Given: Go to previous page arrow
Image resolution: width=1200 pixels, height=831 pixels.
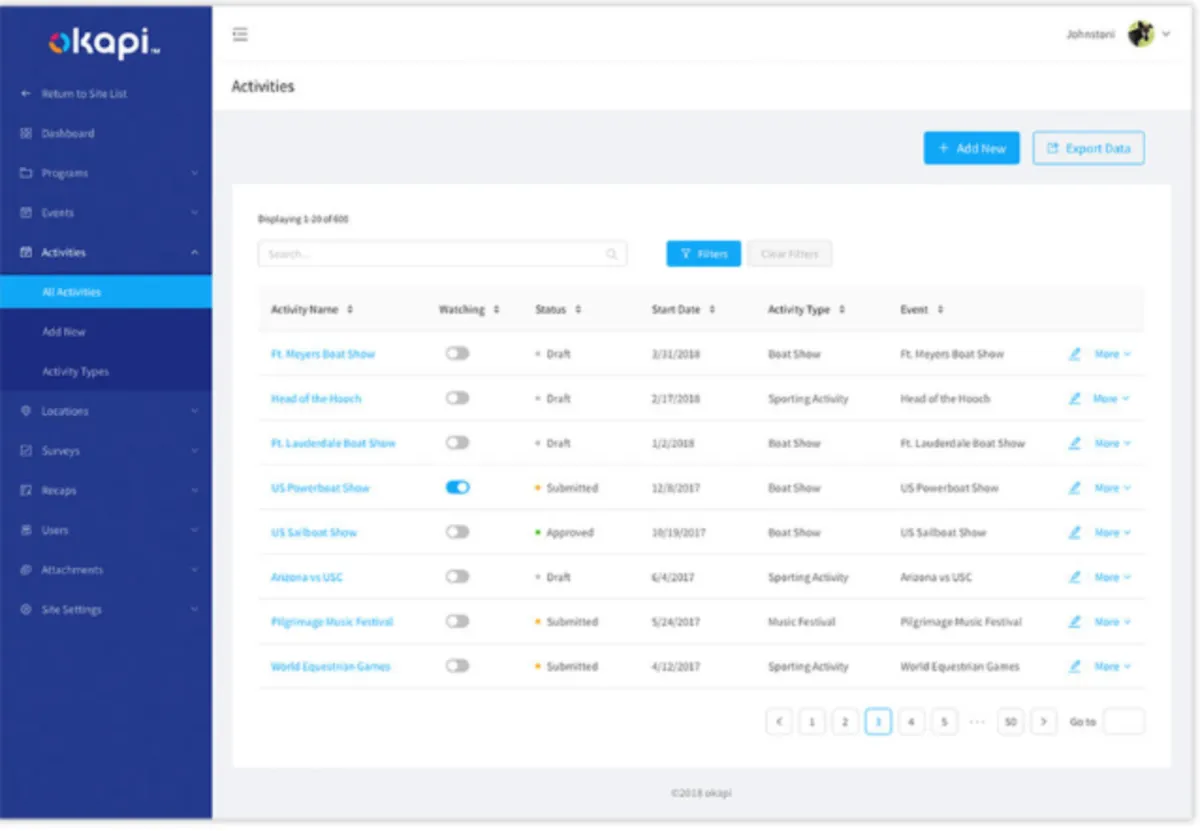Looking at the screenshot, I should click(x=779, y=721).
